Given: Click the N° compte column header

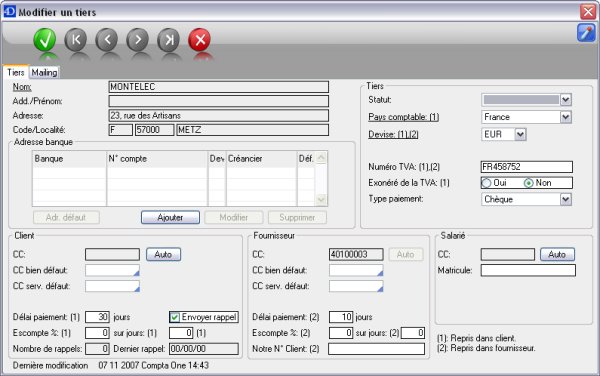Looking at the screenshot, I should 157,159.
